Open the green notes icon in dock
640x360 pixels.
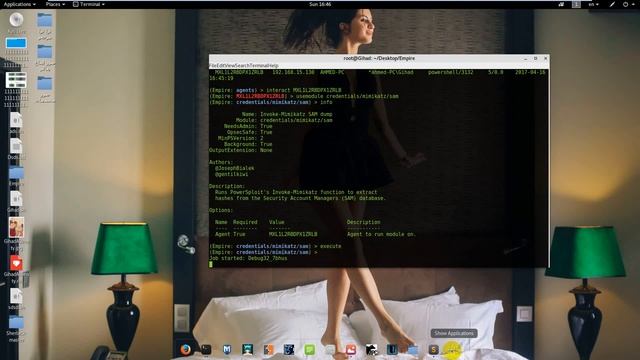click(310, 349)
